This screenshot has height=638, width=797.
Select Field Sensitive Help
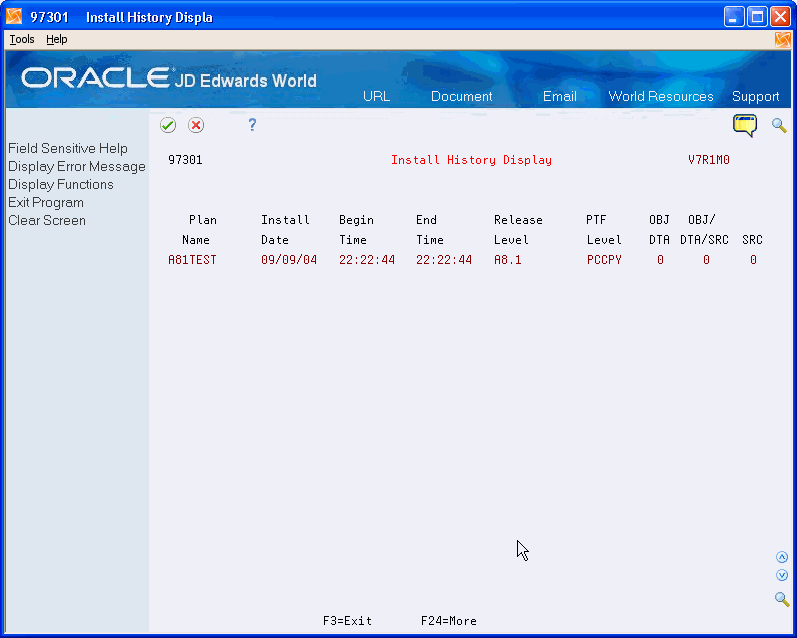(x=68, y=148)
